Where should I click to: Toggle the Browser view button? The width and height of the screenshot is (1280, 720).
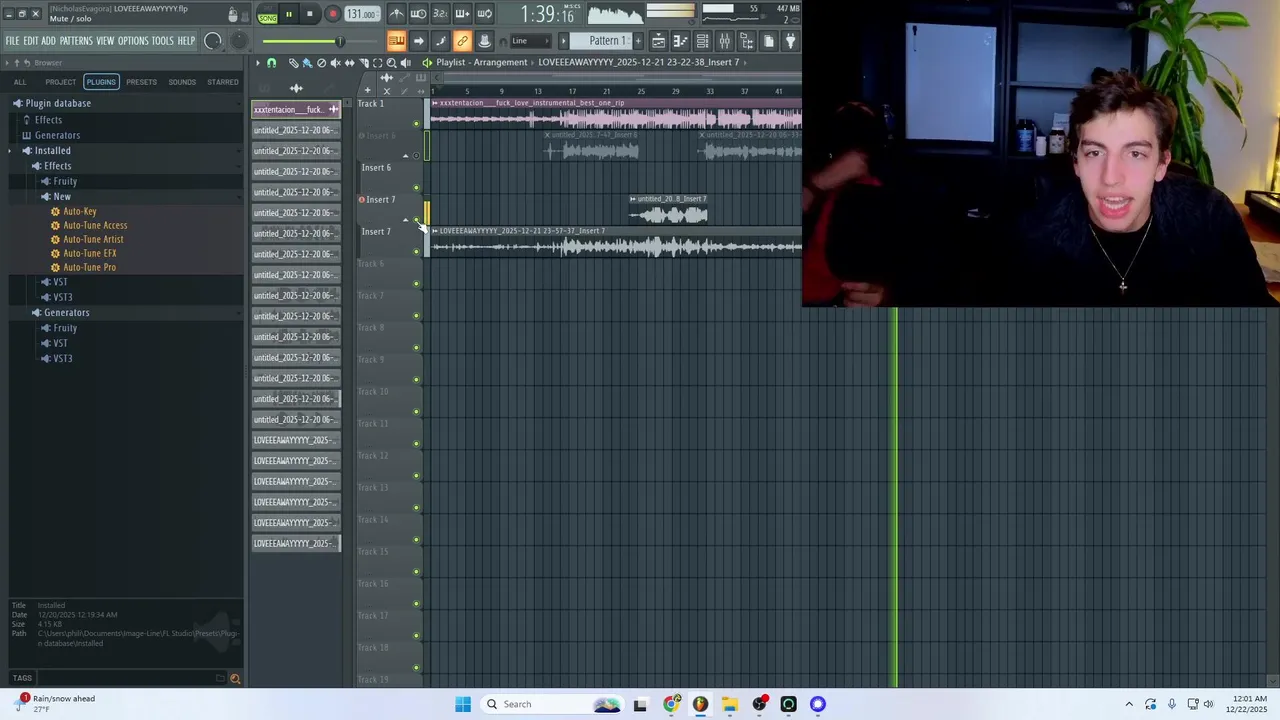pos(747,41)
